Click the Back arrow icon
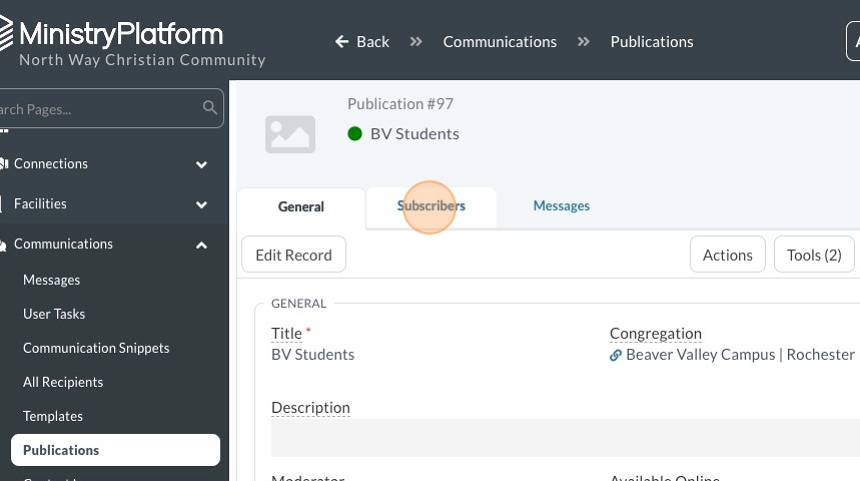The image size is (860, 481). 342,42
